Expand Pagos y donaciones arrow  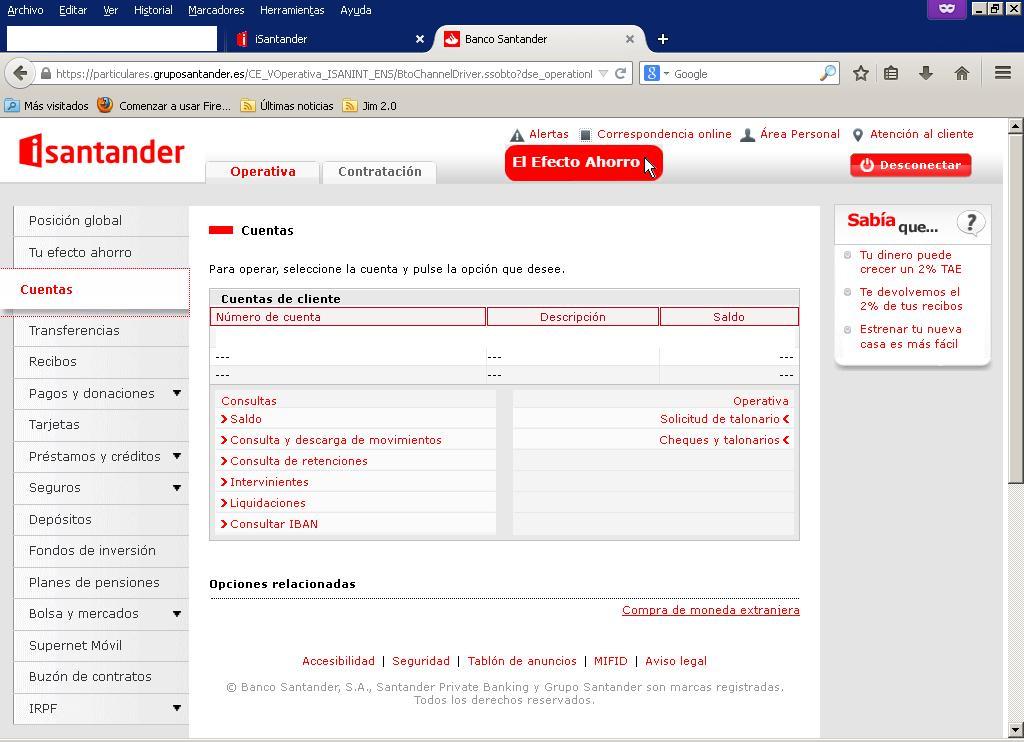pyautogui.click(x=176, y=393)
